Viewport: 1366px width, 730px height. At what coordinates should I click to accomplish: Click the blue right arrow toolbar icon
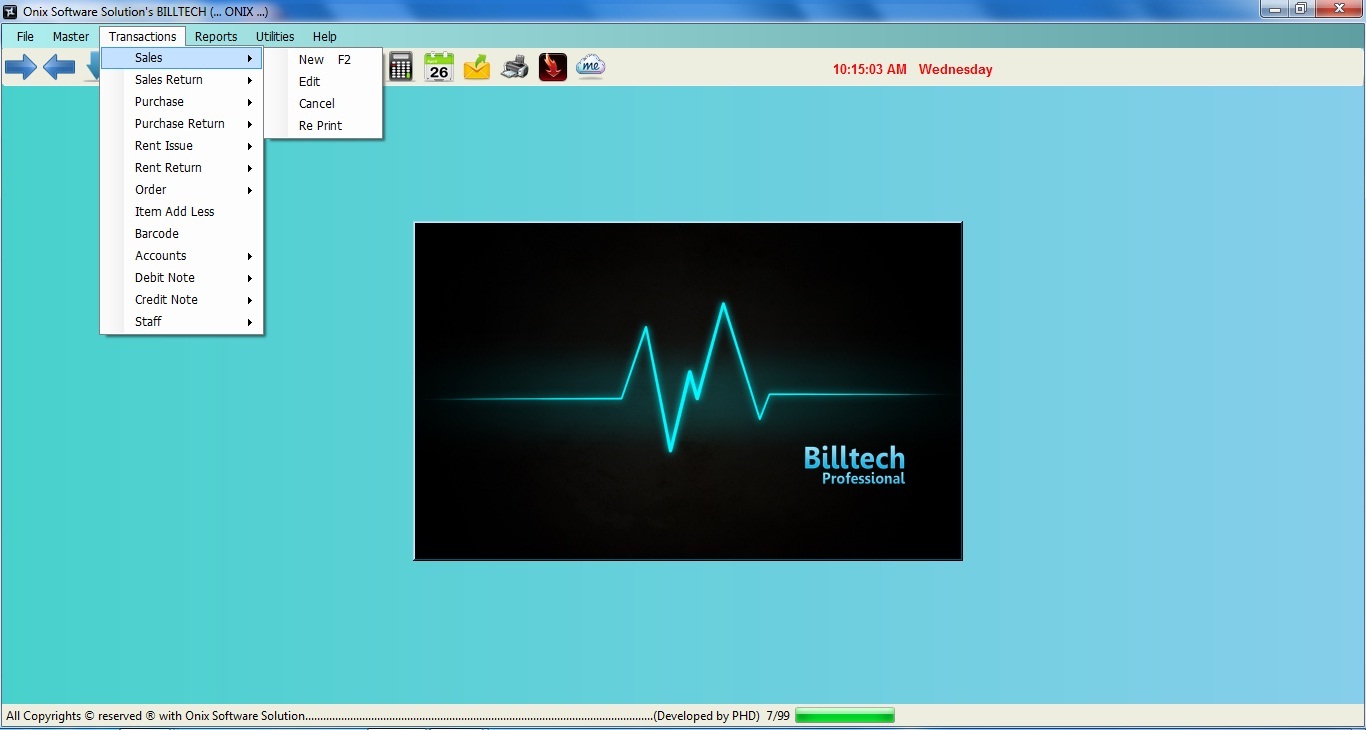pos(20,68)
